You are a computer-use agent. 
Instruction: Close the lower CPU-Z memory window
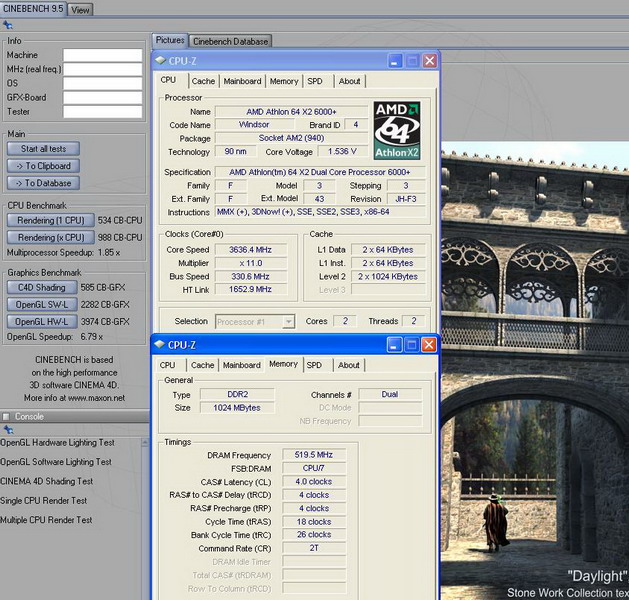pos(429,345)
